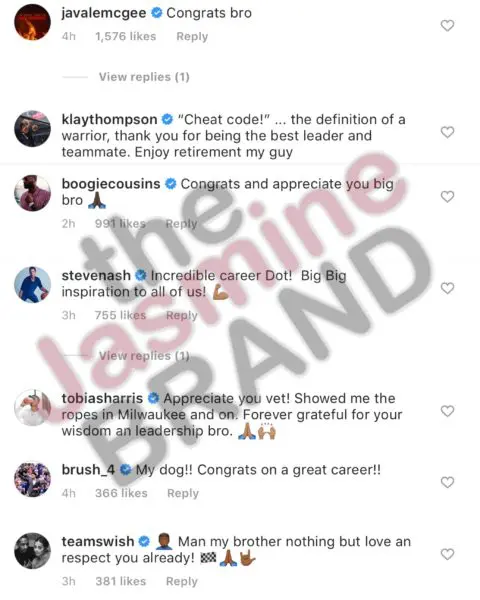Like javalemcgee's comment with the heart
Image resolution: width=480 pixels, height=600 pixels.
coord(447,26)
